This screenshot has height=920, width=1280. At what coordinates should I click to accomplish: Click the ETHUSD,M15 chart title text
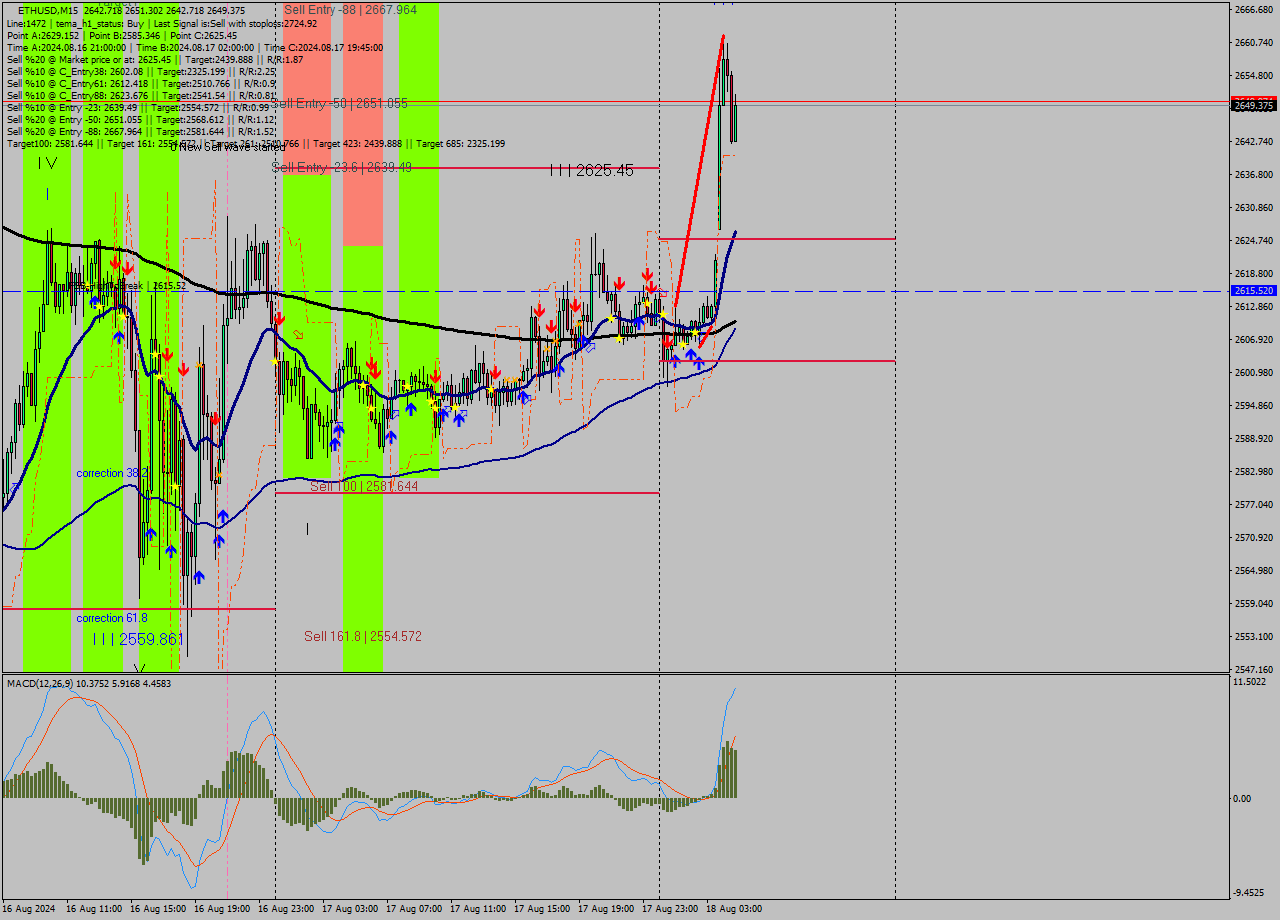(49, 11)
